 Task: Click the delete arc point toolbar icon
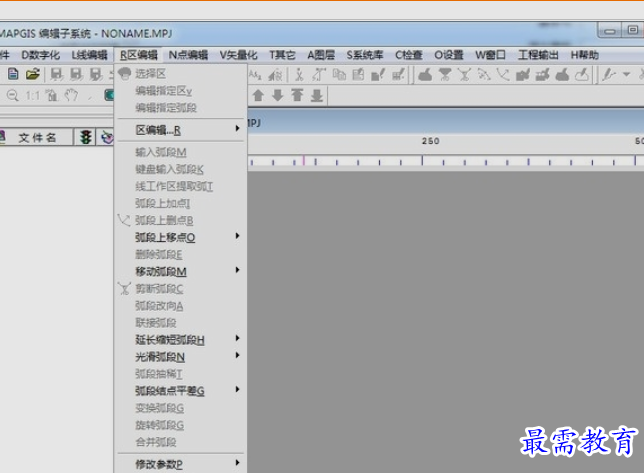click(x=504, y=75)
